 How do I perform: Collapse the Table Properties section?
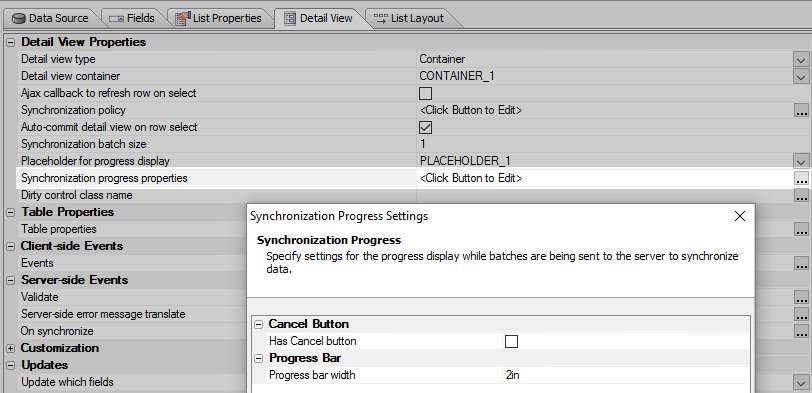10,212
